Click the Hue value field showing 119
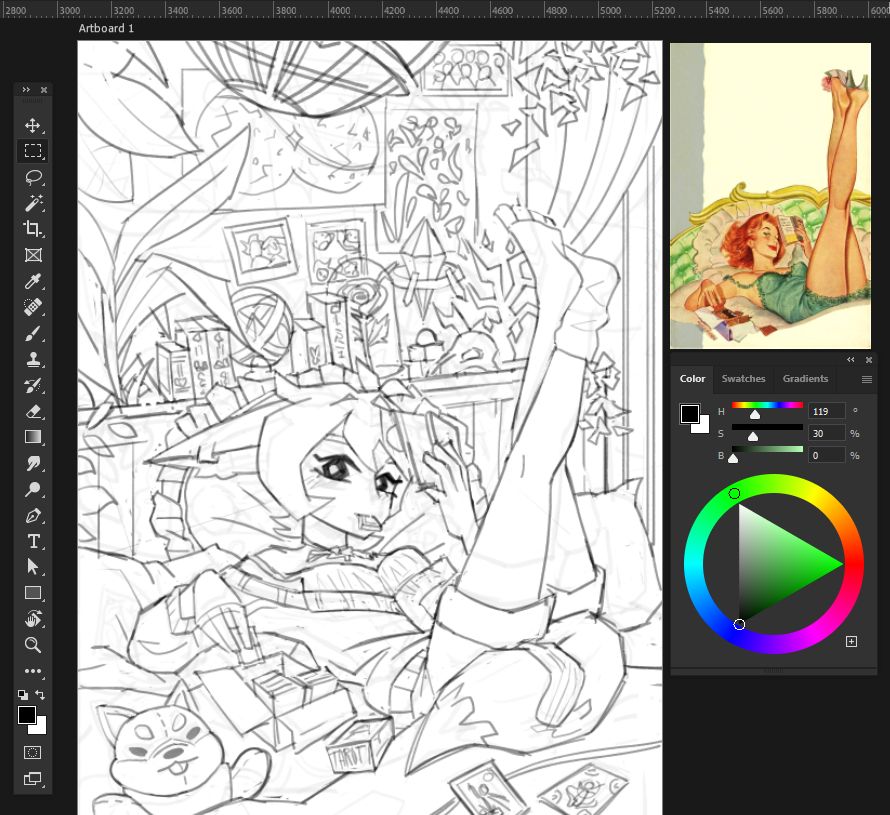Screen dimensions: 890x815 pyautogui.click(x=826, y=411)
